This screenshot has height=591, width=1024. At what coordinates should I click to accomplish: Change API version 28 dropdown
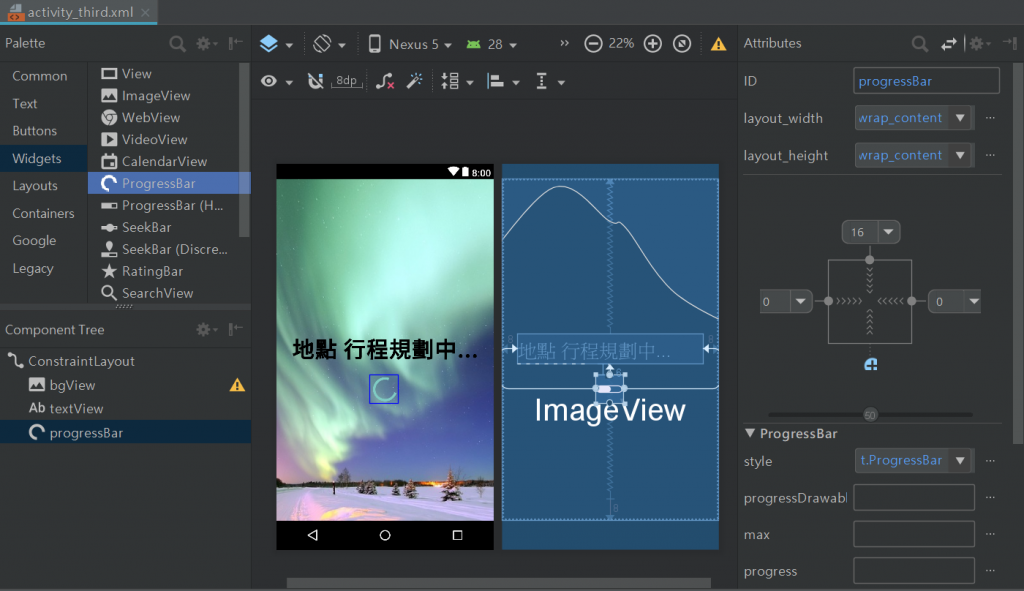(x=491, y=44)
